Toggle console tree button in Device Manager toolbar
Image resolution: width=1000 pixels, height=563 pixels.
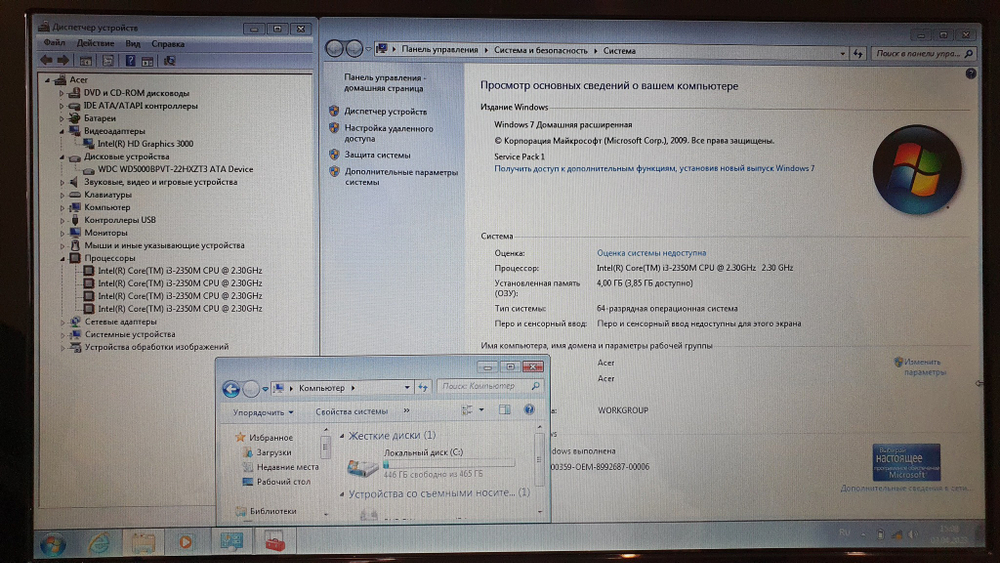85,61
